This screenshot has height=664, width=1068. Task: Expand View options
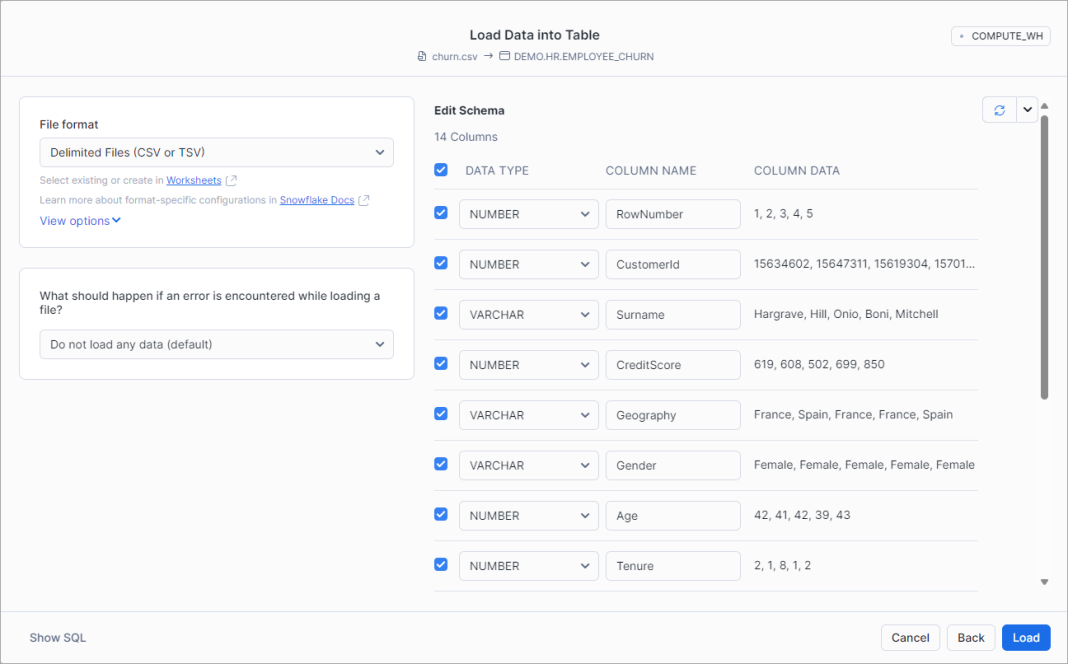[80, 221]
